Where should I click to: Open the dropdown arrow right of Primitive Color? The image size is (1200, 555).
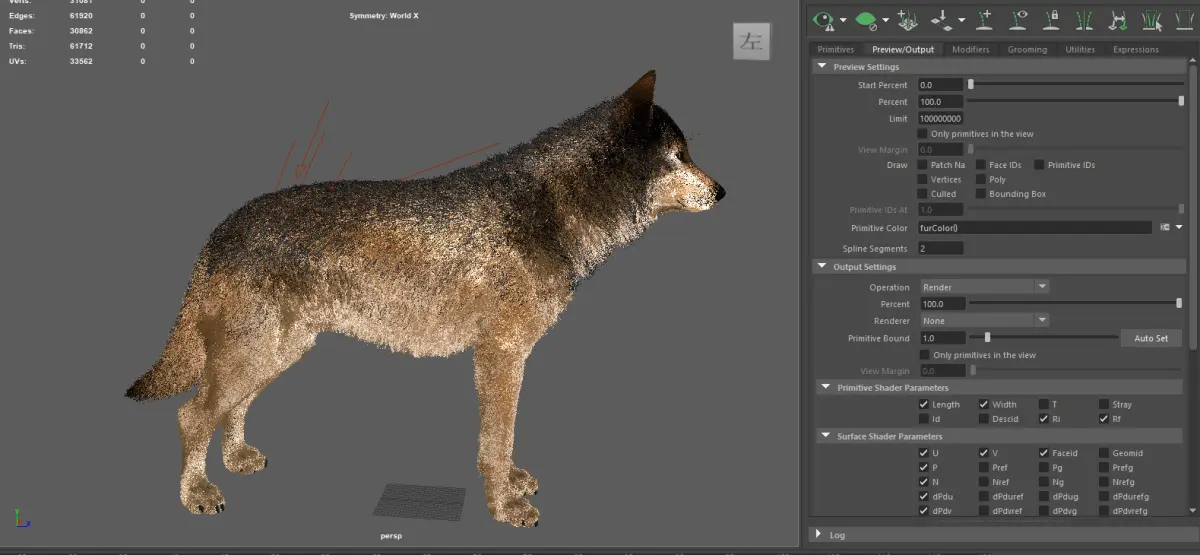[x=1179, y=228]
